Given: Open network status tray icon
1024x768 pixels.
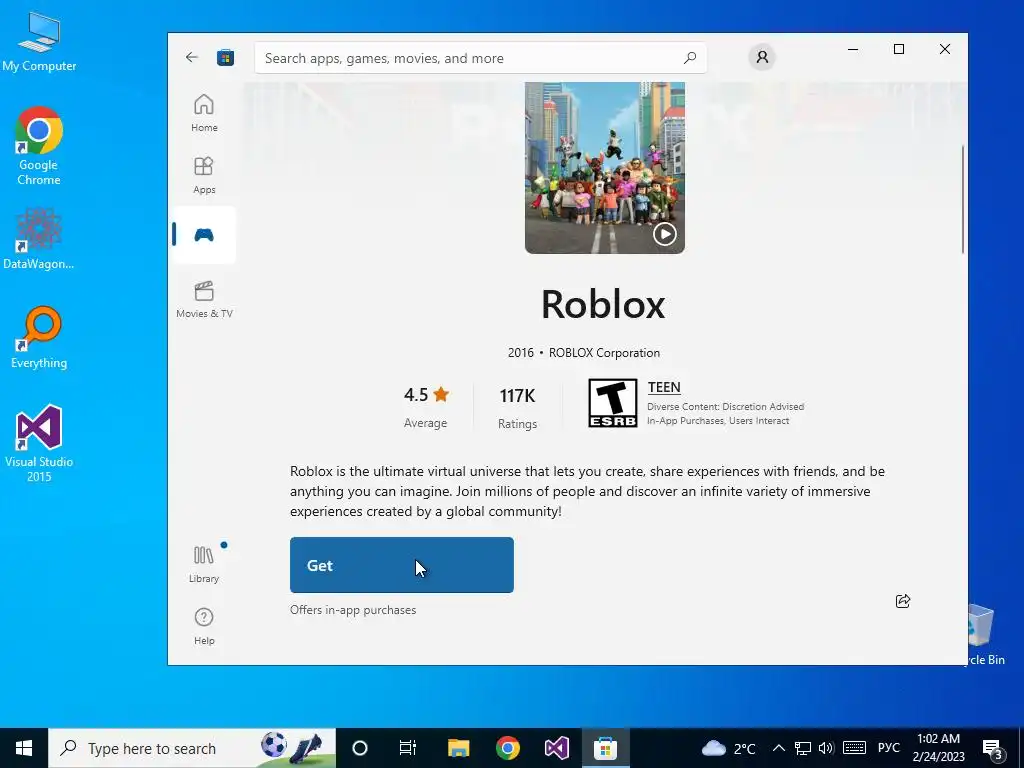Looking at the screenshot, I should tap(803, 748).
